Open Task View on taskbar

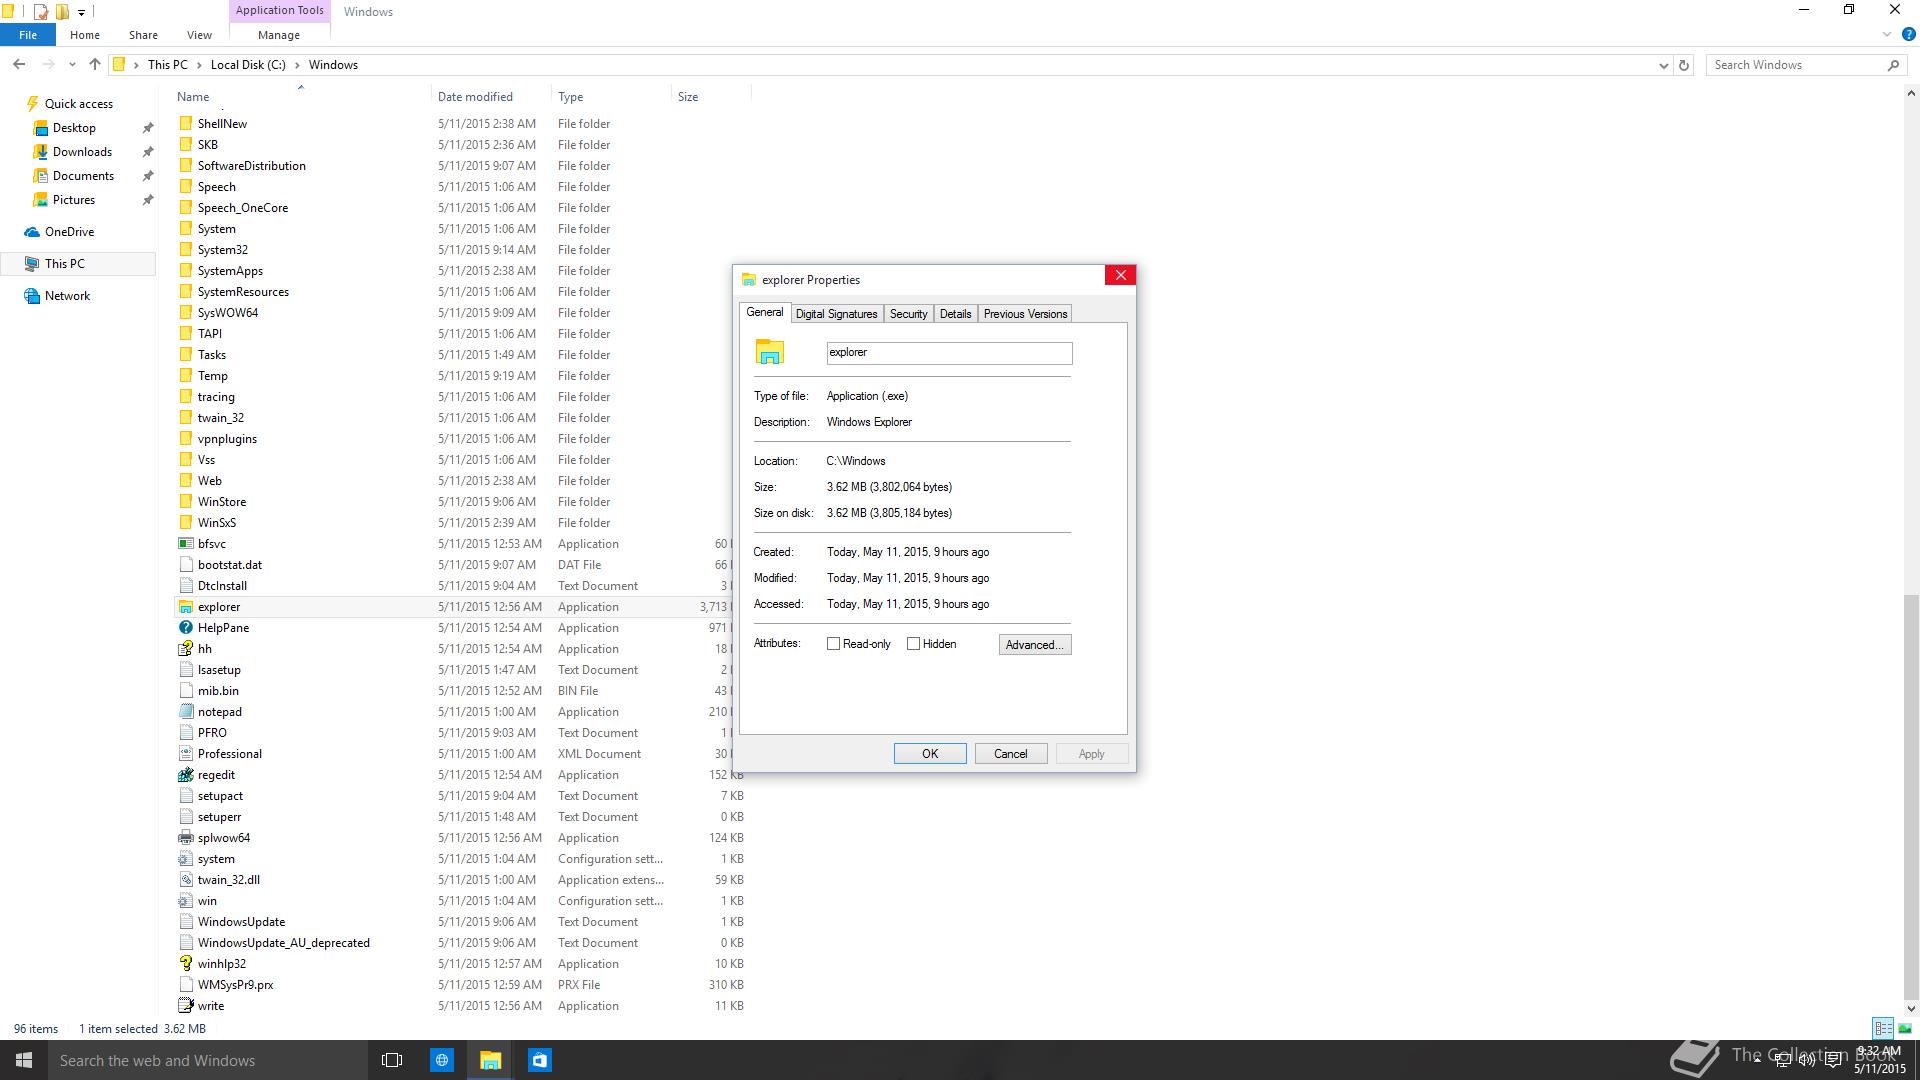[392, 1060]
